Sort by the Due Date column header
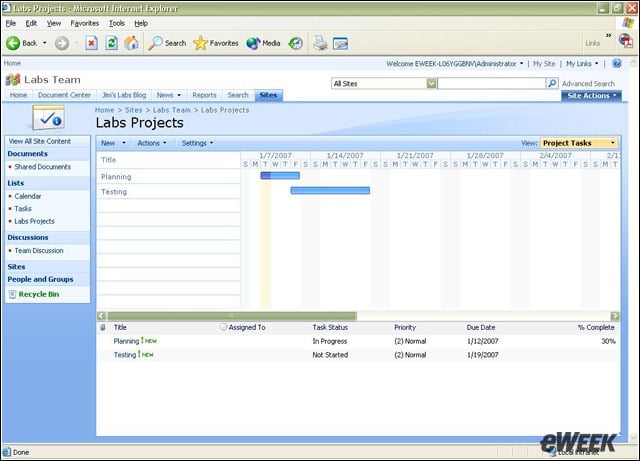Viewport: 640px width, 461px height. pyautogui.click(x=481, y=327)
